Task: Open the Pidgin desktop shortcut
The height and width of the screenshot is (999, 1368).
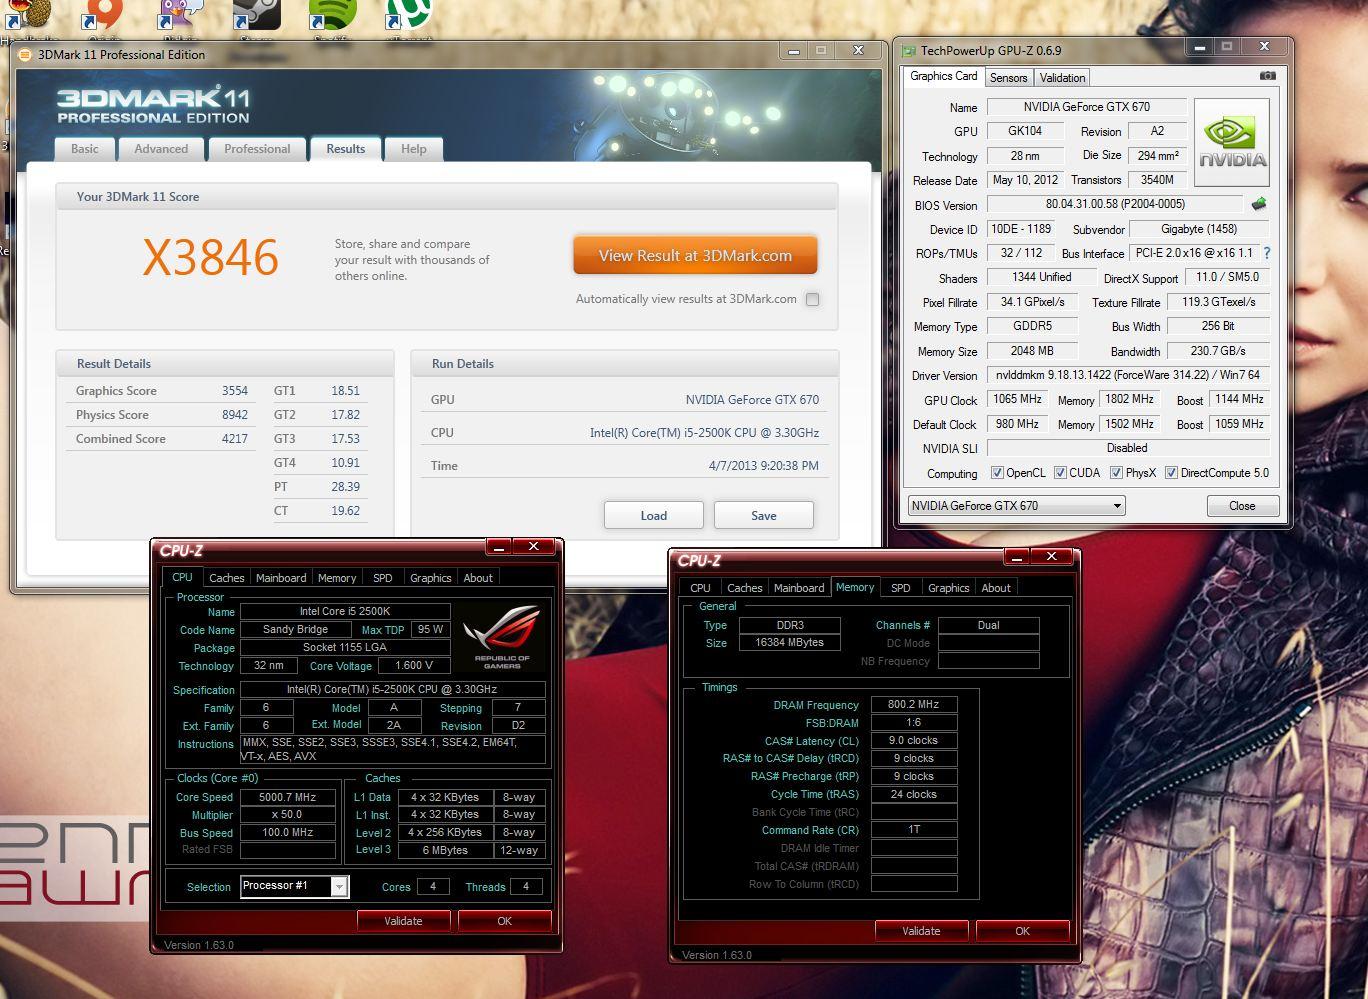Action: [x=180, y=15]
